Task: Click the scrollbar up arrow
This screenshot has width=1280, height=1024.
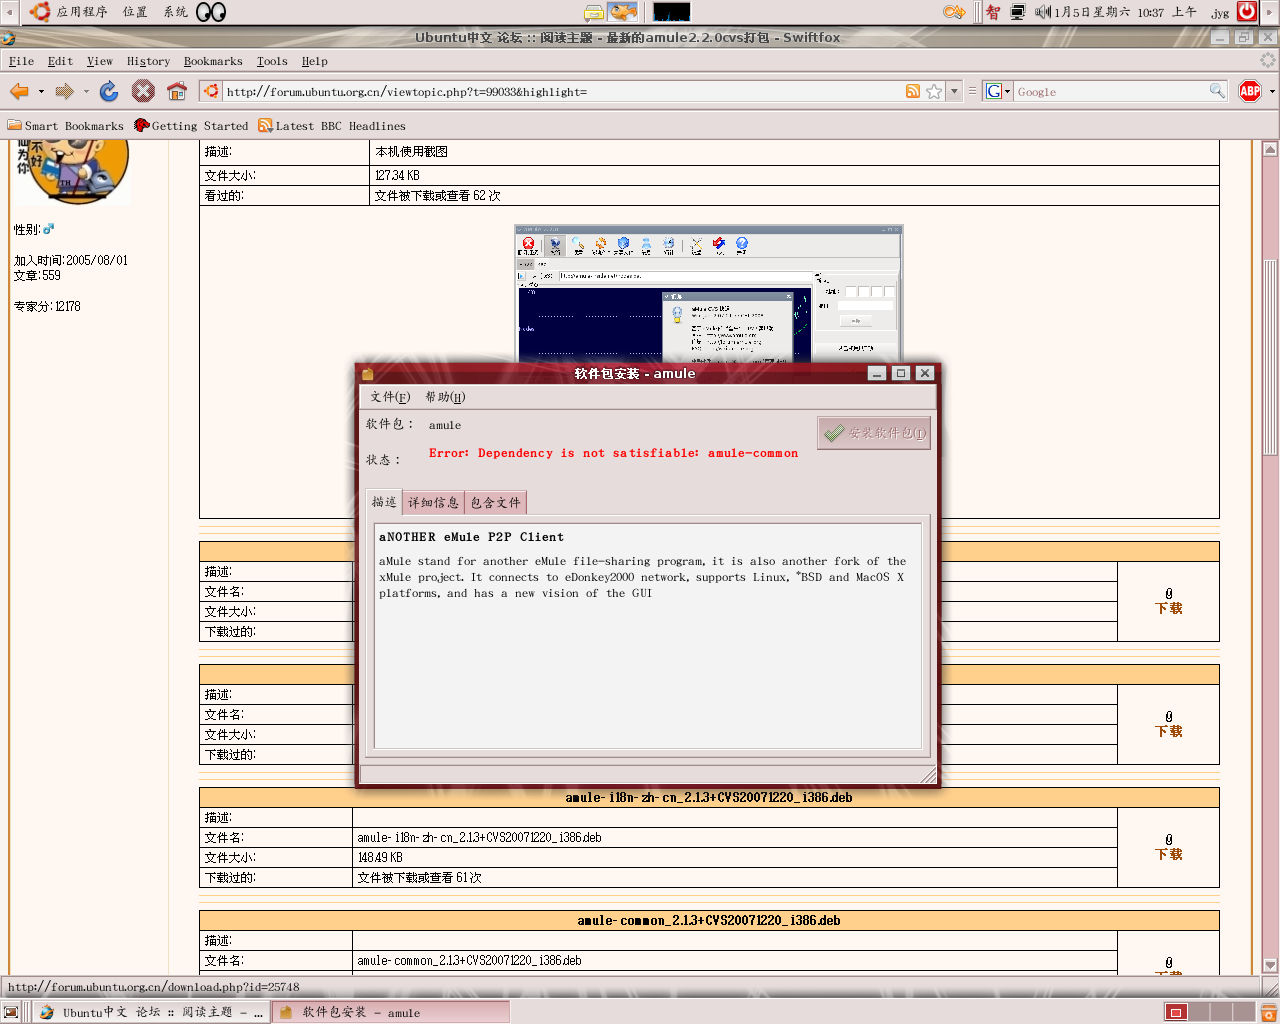Action: point(1270,149)
